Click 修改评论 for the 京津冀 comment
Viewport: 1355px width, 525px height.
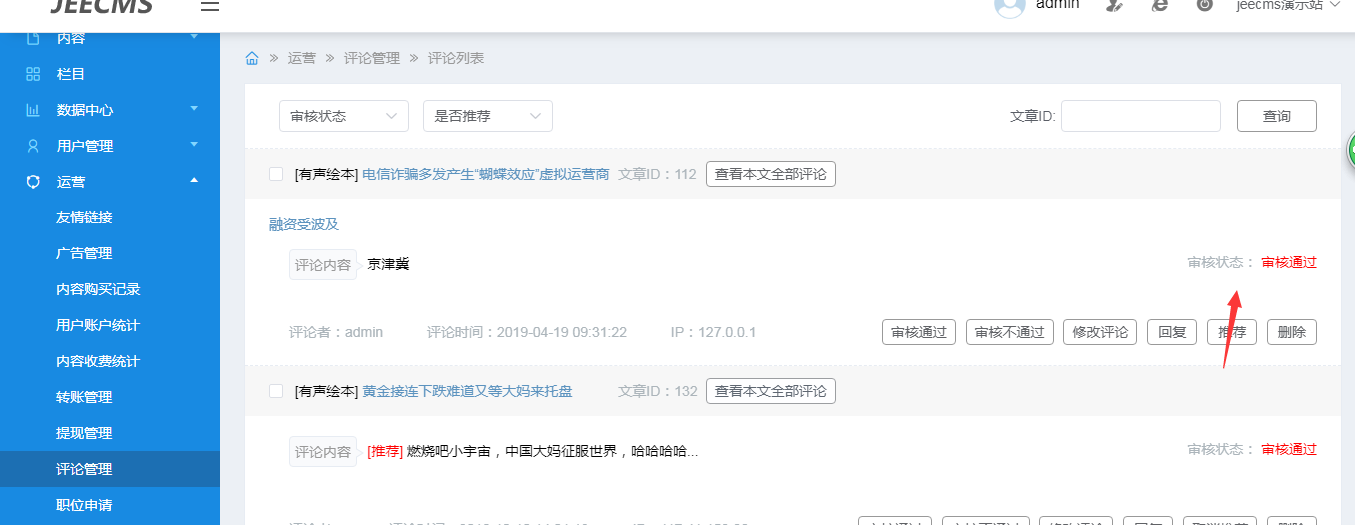point(1100,332)
